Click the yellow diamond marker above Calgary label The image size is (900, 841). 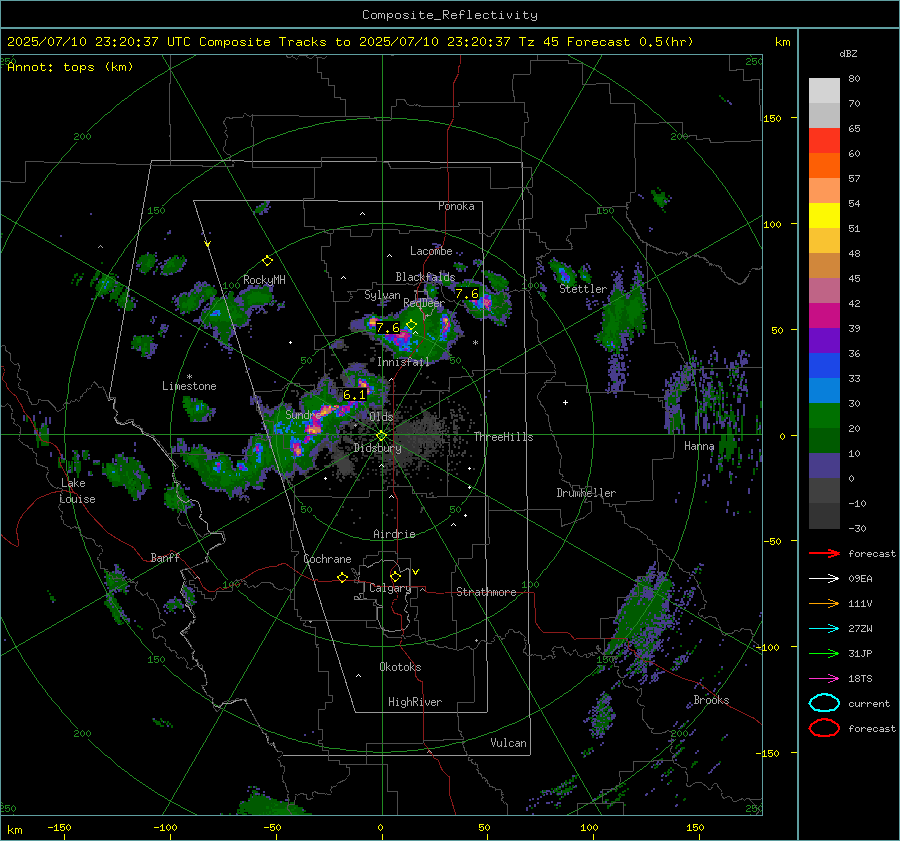coord(395,576)
